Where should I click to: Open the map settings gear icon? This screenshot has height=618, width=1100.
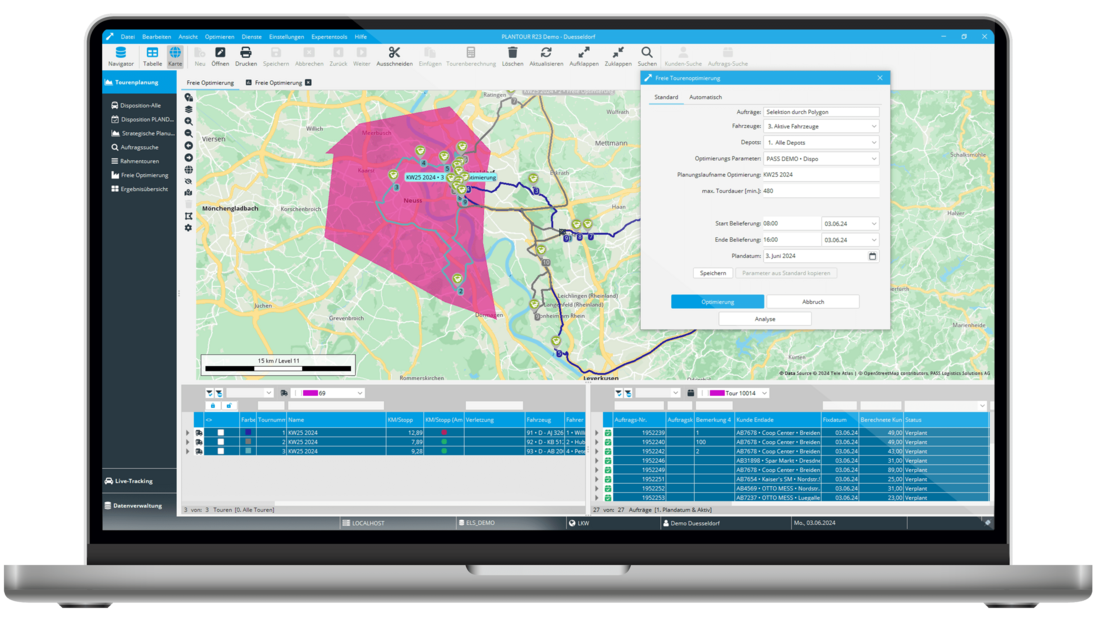(188, 227)
